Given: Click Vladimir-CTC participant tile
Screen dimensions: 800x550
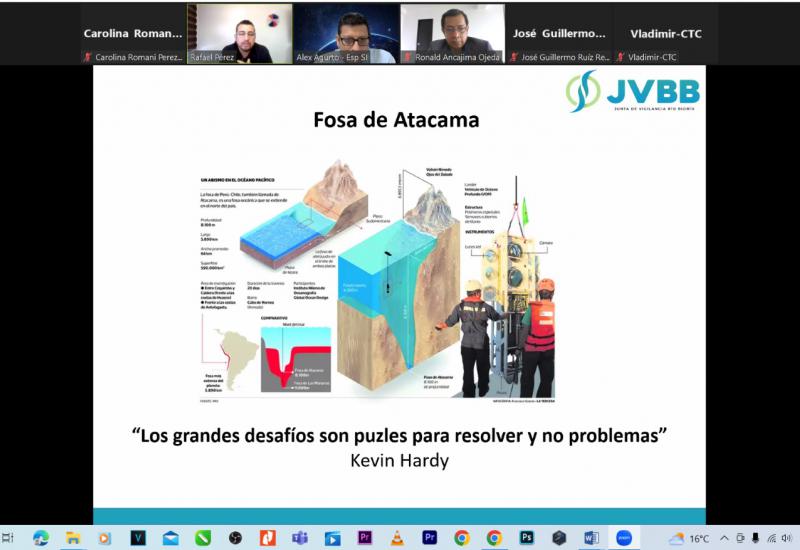Looking at the screenshot, I should point(666,34).
